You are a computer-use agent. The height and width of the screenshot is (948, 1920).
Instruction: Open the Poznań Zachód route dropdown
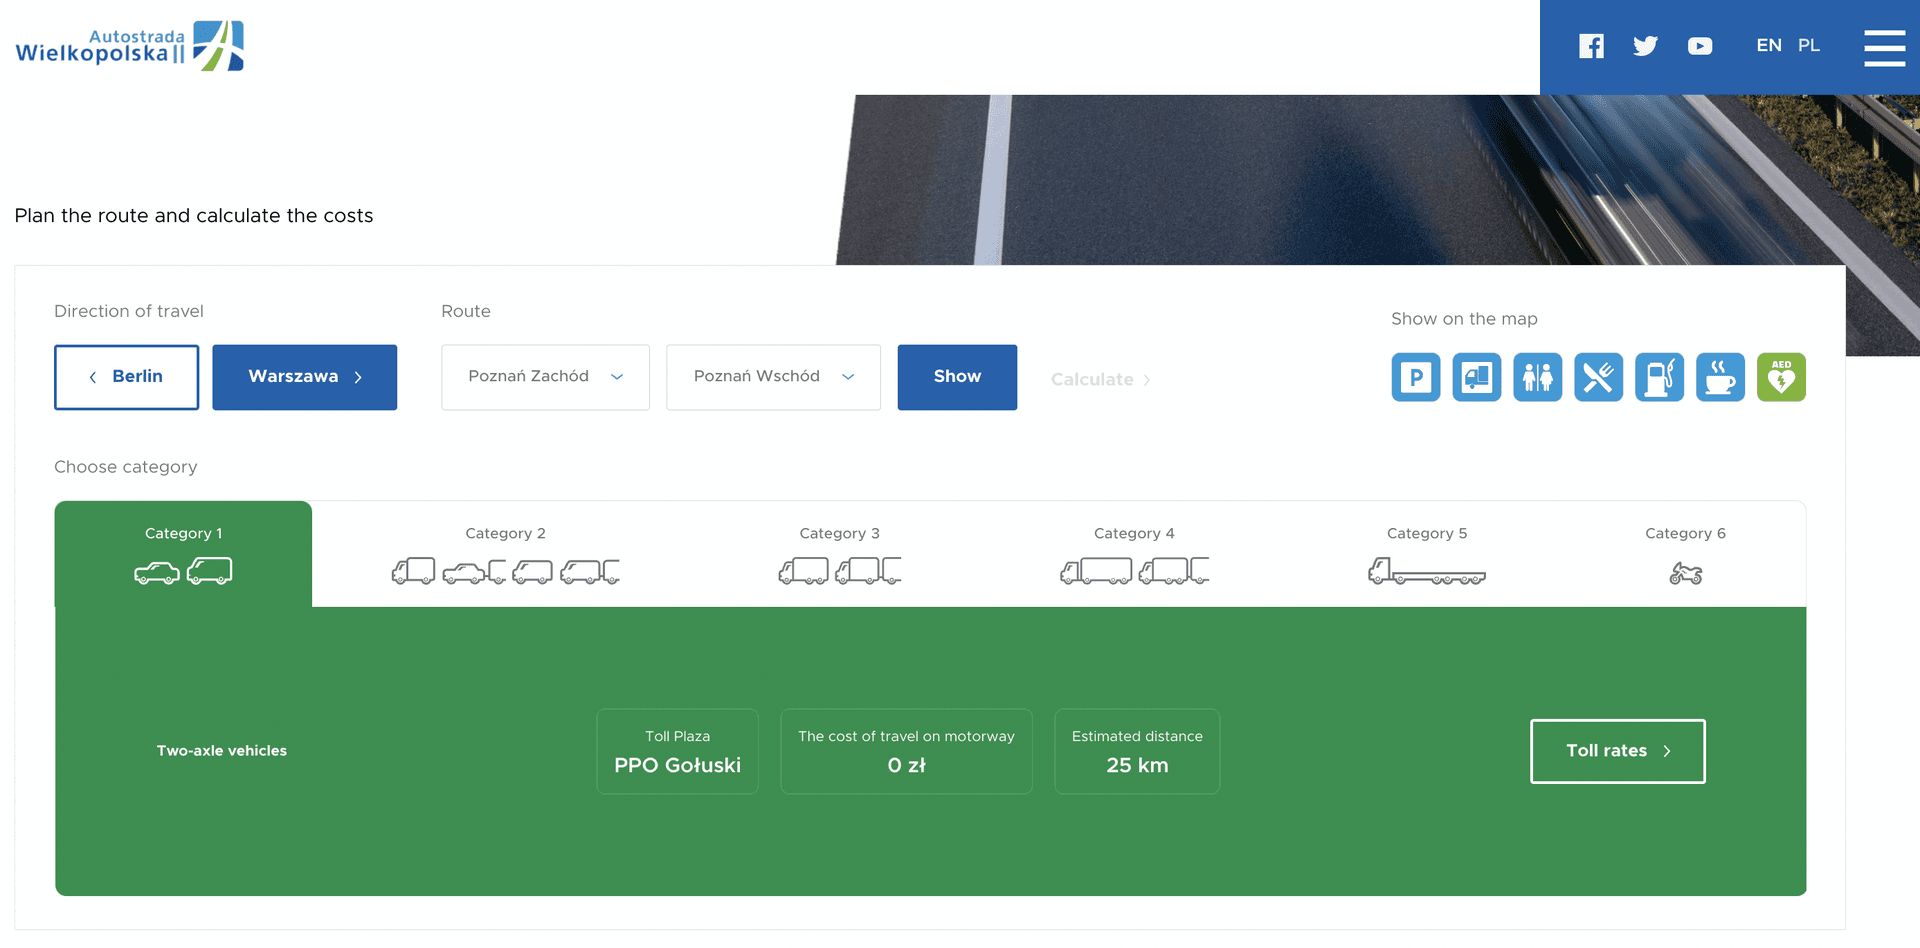coord(546,377)
